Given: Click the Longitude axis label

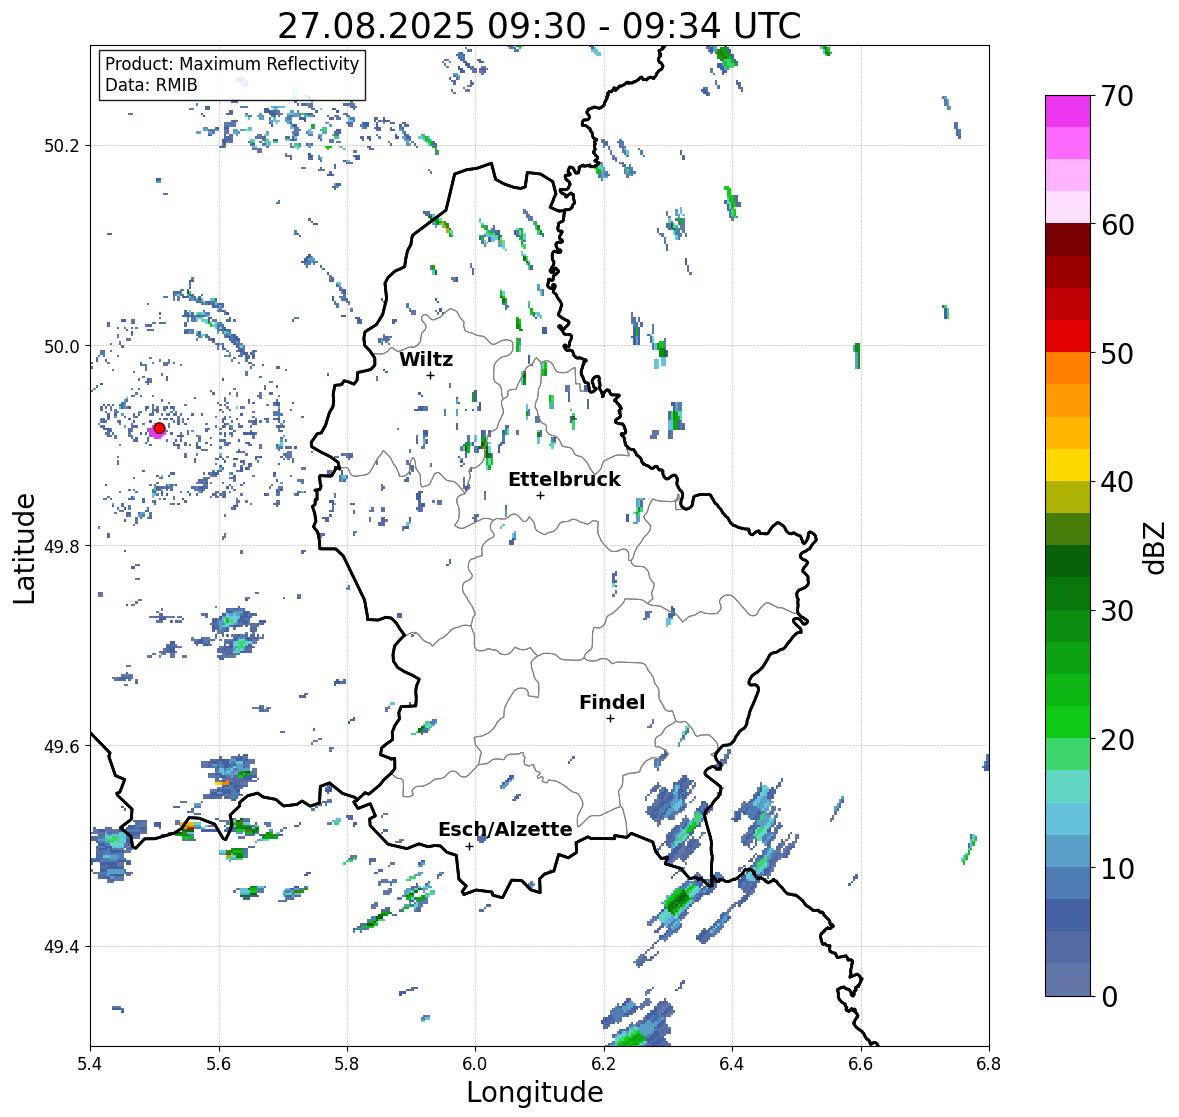Looking at the screenshot, I should click(535, 1092).
